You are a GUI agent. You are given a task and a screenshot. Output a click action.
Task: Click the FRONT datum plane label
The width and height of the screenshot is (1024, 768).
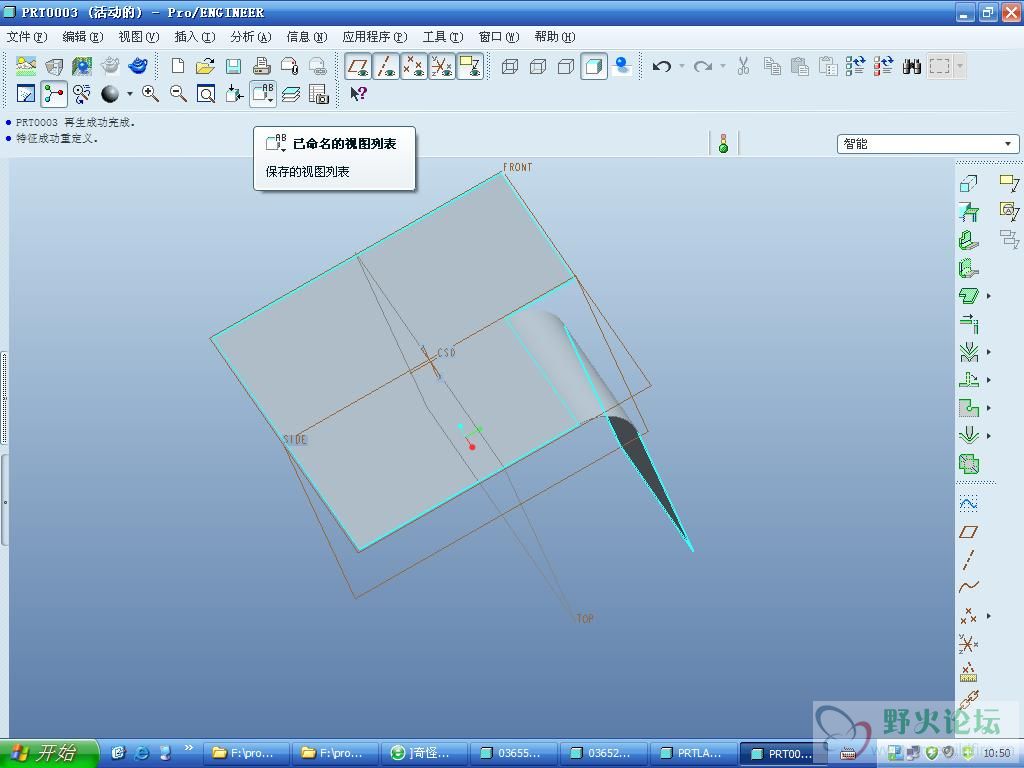click(518, 167)
